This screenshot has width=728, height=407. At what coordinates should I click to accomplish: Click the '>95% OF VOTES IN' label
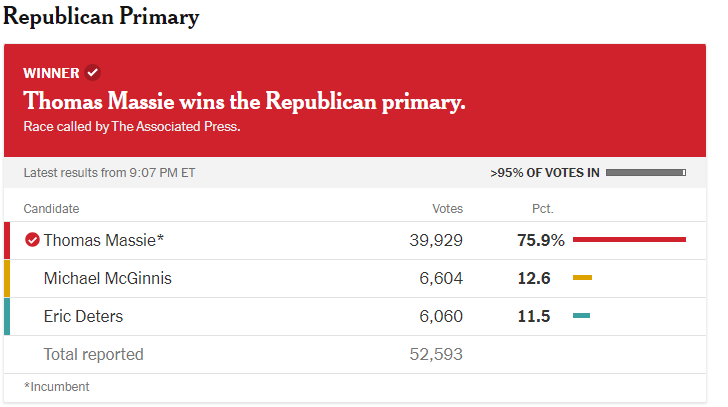[x=545, y=173]
